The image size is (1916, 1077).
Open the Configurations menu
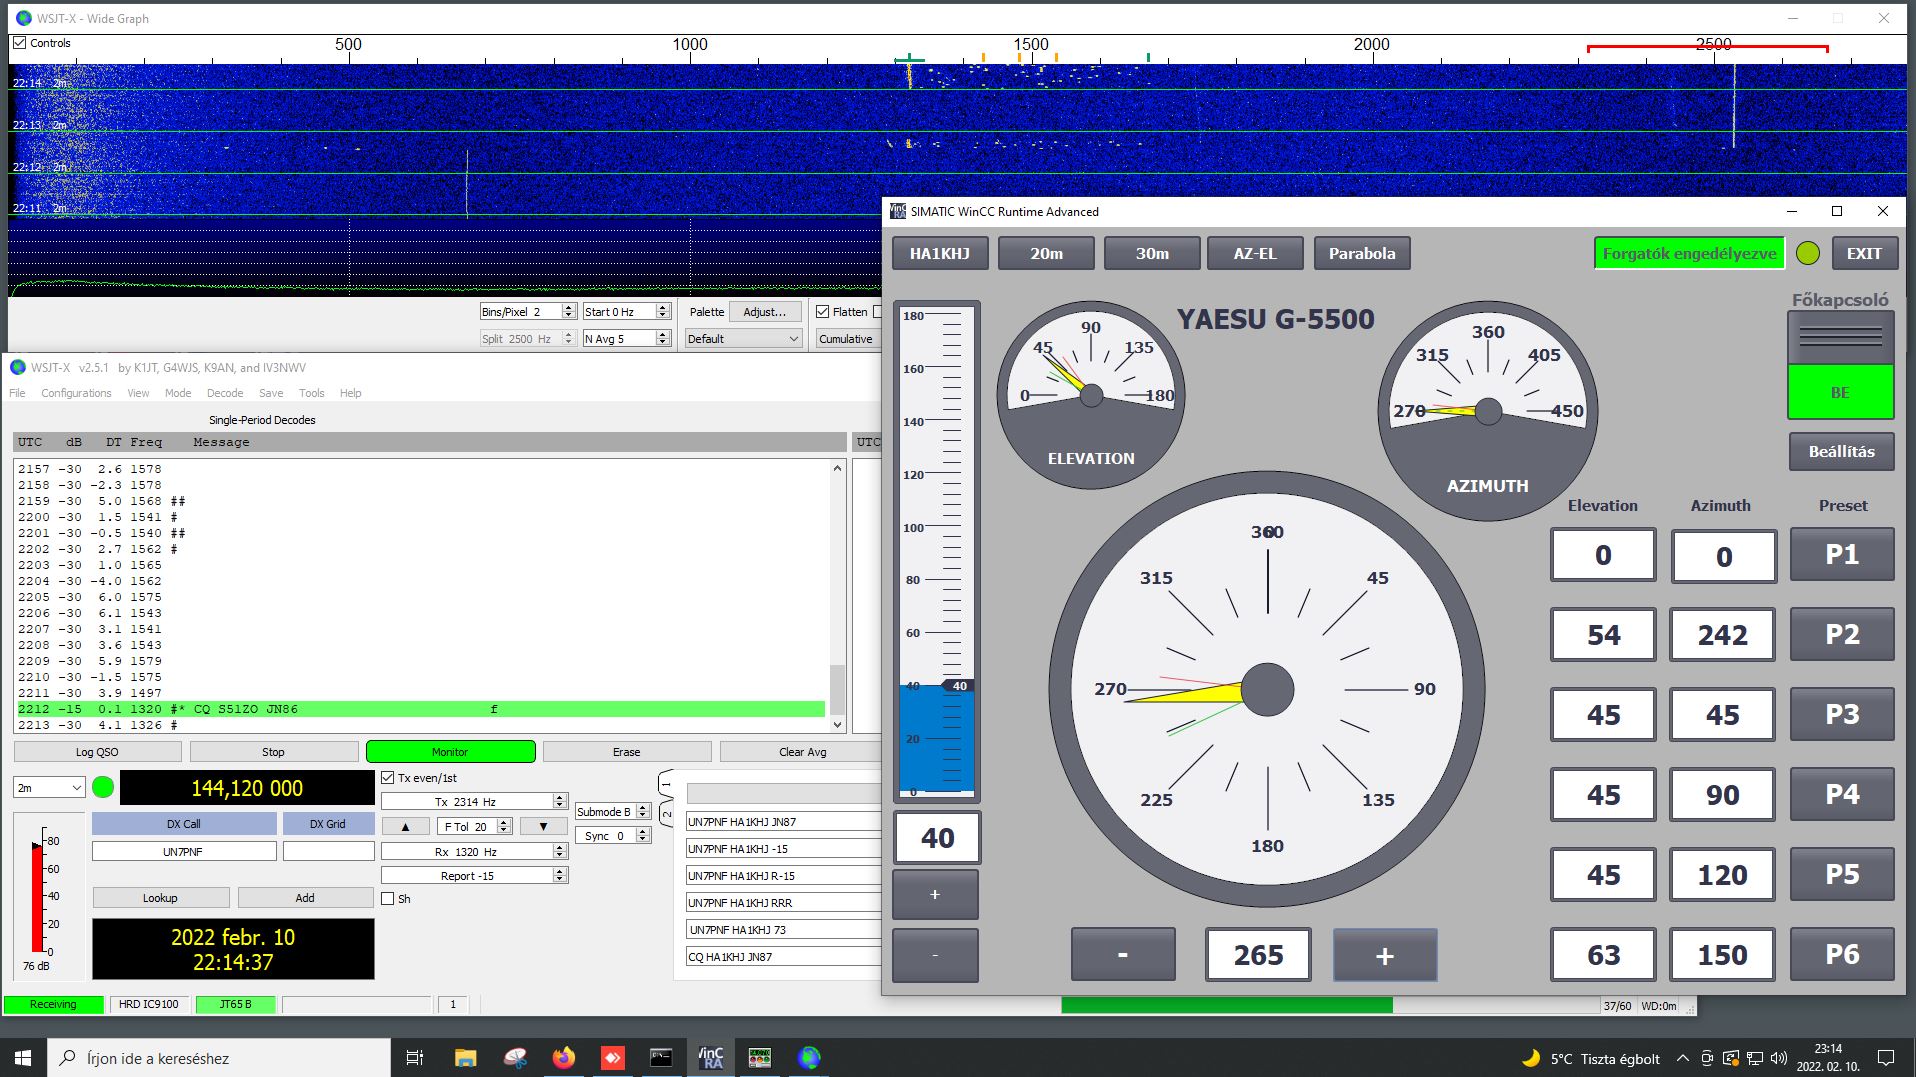click(x=76, y=393)
